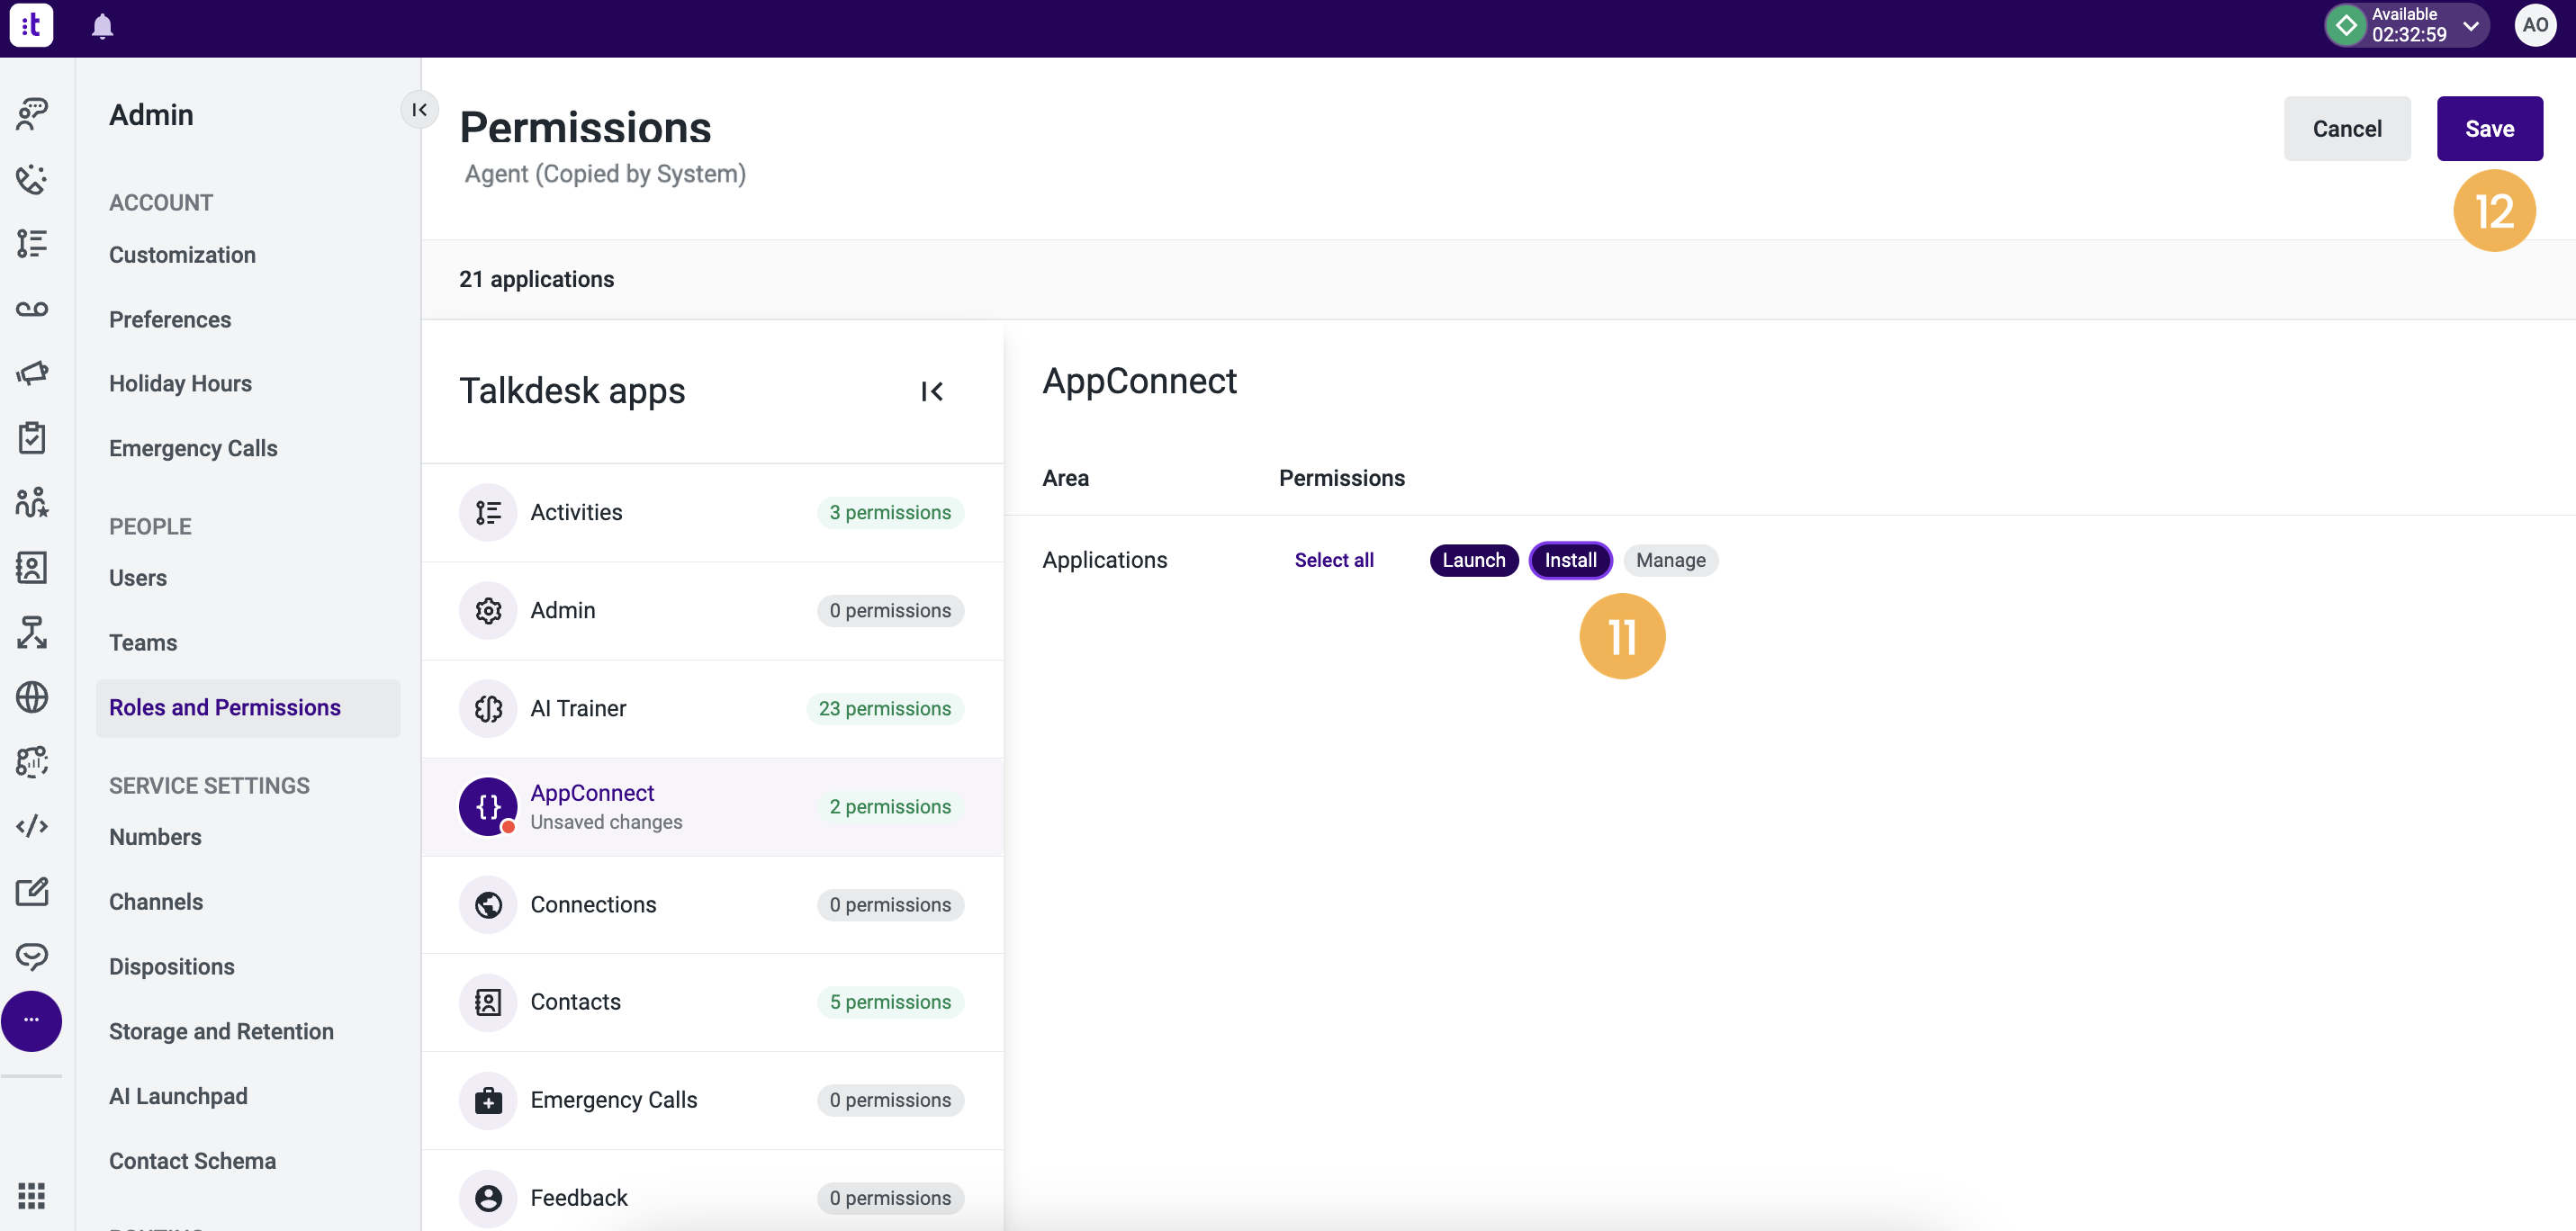Click the Emergency Calls medkit icon
The image size is (2576, 1231).
click(488, 1100)
